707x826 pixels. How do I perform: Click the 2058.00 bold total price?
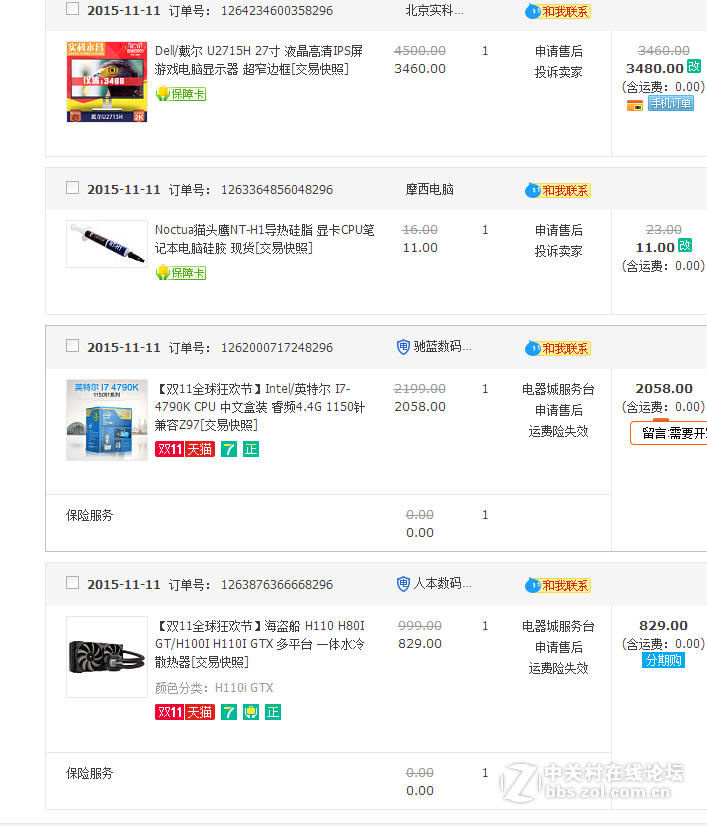(x=664, y=389)
